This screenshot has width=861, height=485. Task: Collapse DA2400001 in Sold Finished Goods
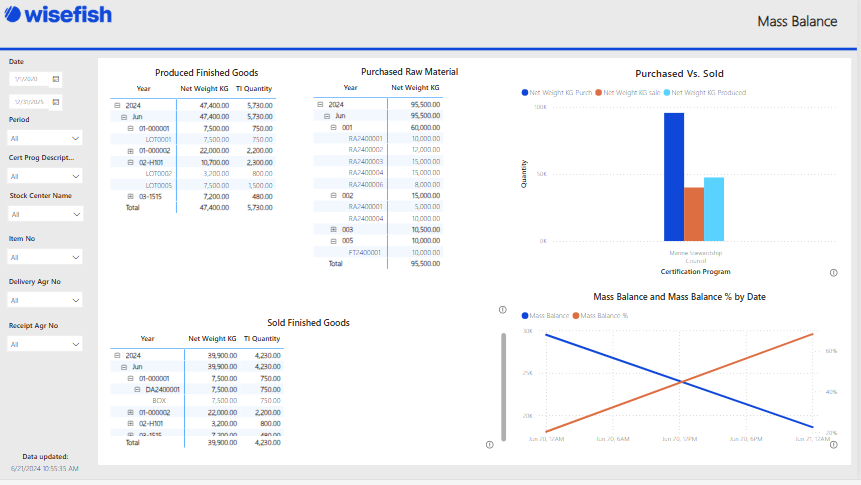136,389
